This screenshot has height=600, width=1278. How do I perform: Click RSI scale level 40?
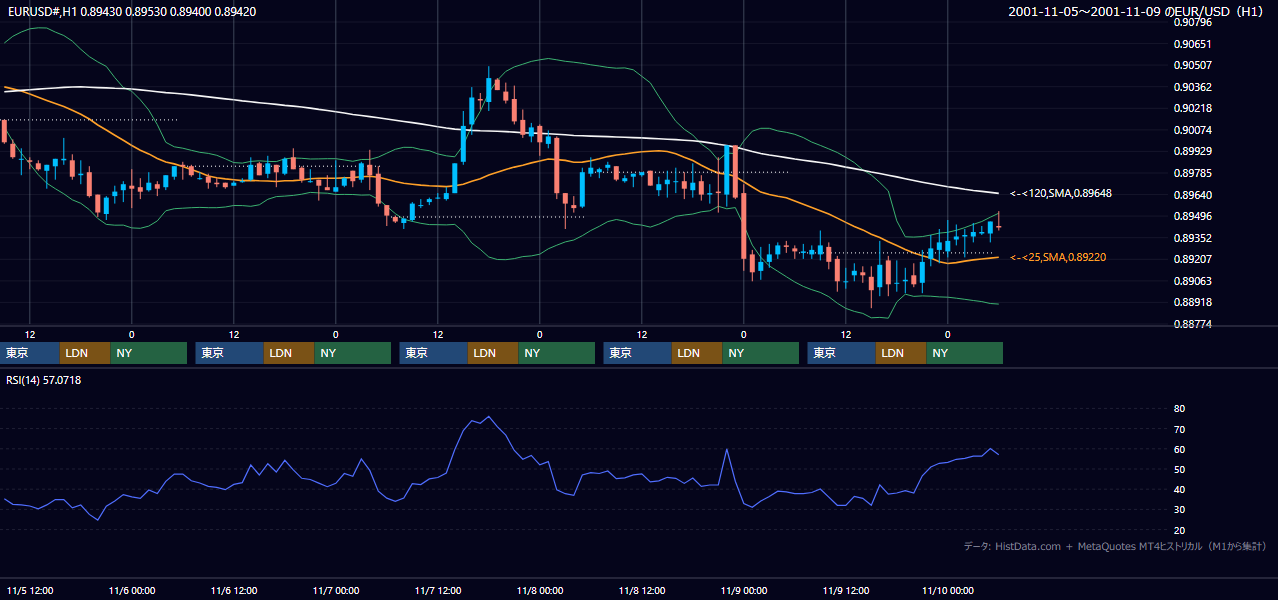click(1179, 490)
